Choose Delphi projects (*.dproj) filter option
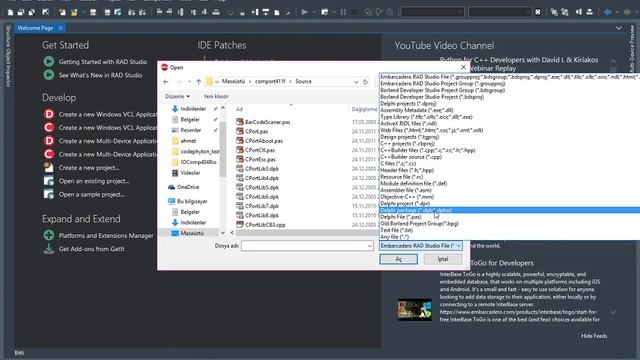 point(509,103)
